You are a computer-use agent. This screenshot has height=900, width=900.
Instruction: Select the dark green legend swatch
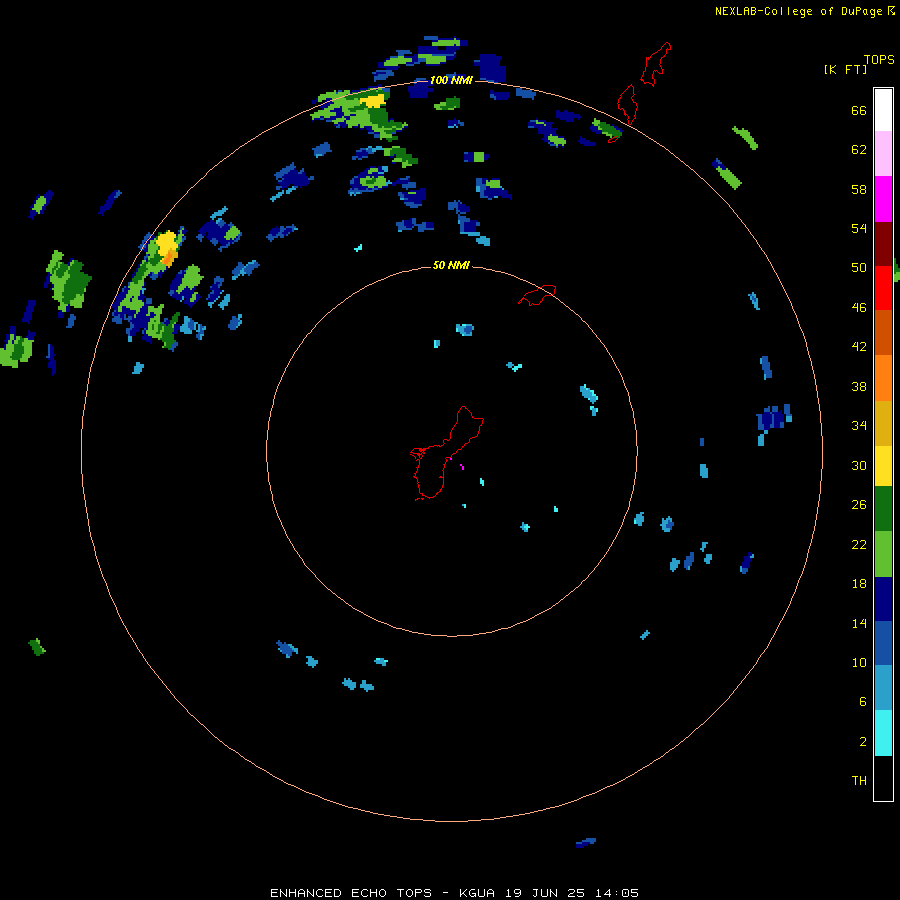click(883, 509)
